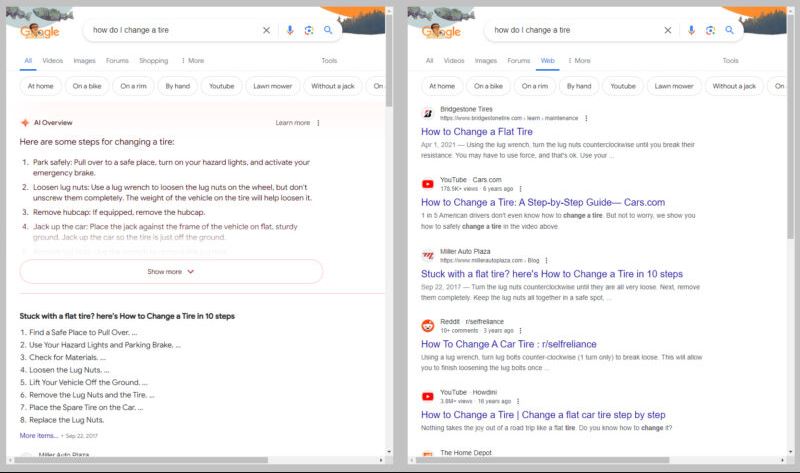Click the search input field in right window
The height and width of the screenshot is (473, 800).
point(575,30)
